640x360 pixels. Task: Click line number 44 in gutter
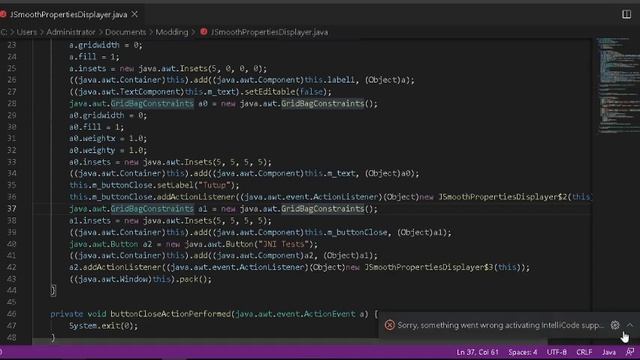pos(12,290)
